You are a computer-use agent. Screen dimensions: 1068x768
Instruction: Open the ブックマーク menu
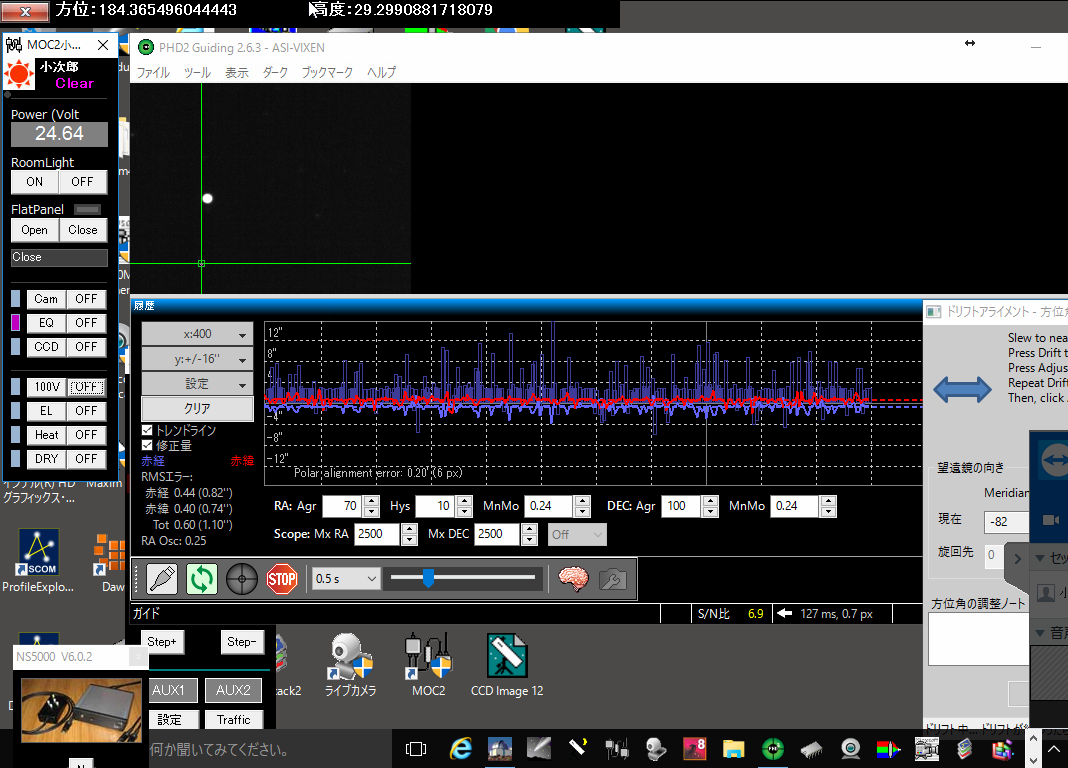pyautogui.click(x=327, y=72)
